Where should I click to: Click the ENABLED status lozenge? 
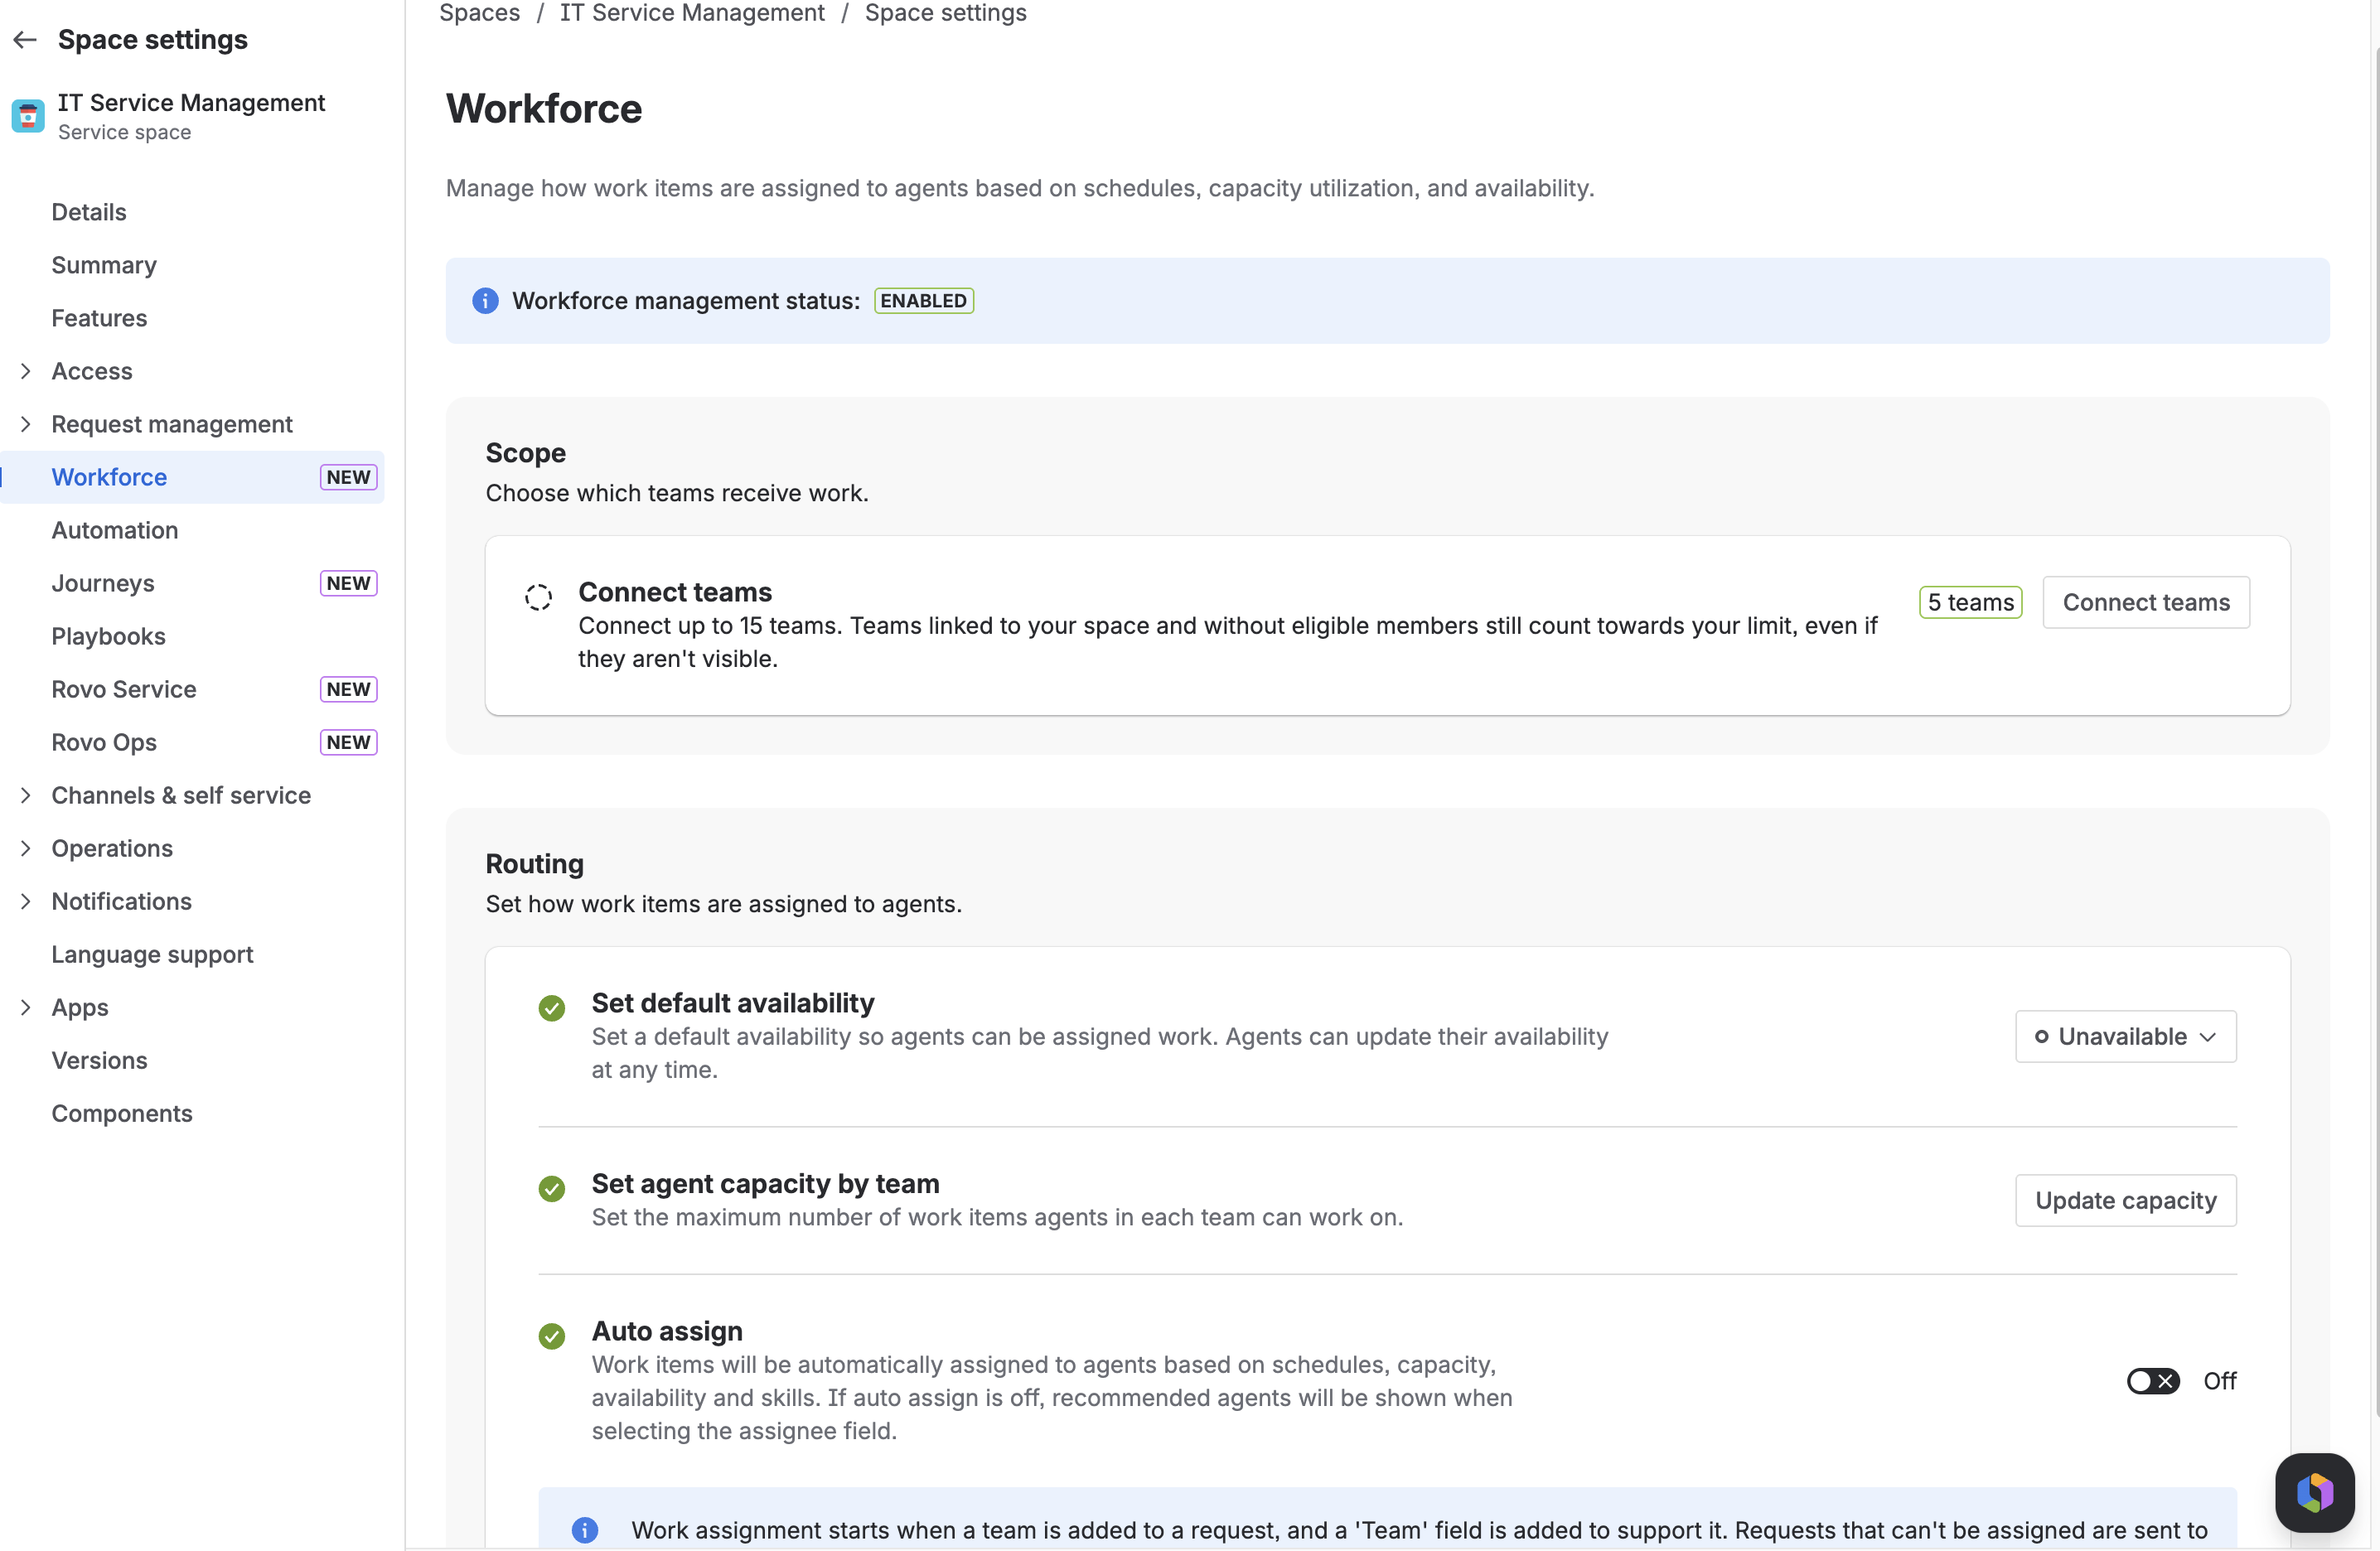(923, 301)
